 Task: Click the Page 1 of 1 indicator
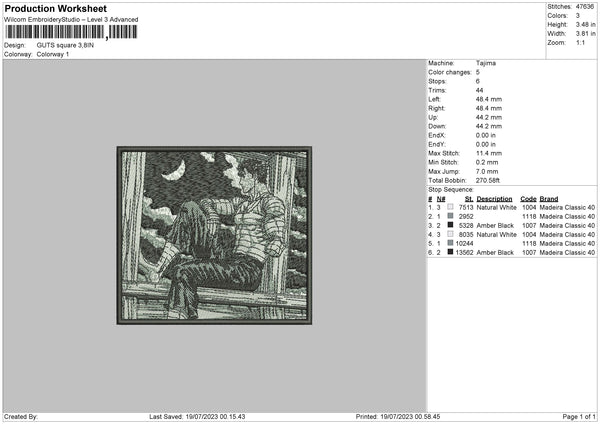[579, 417]
